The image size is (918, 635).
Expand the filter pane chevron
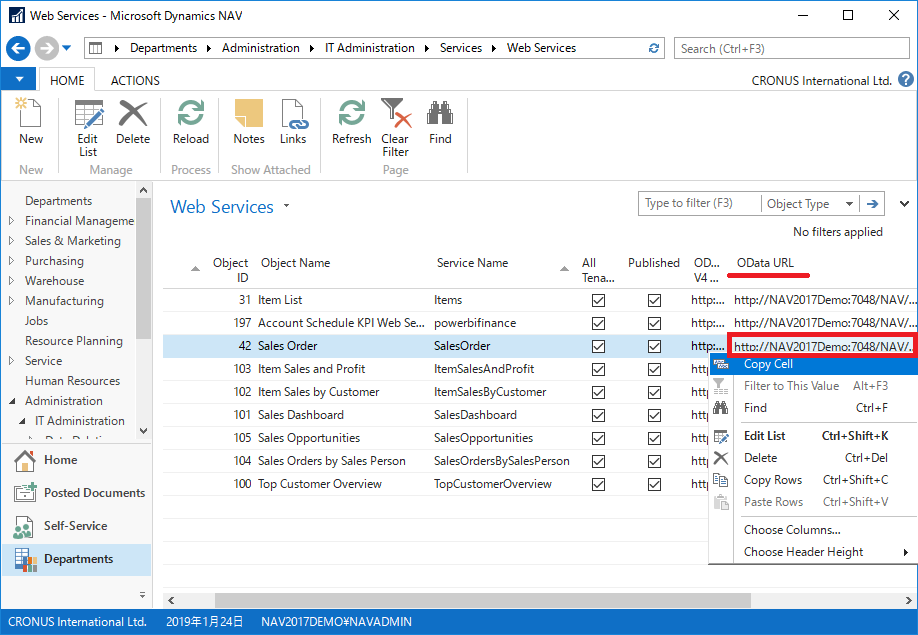pos(905,204)
